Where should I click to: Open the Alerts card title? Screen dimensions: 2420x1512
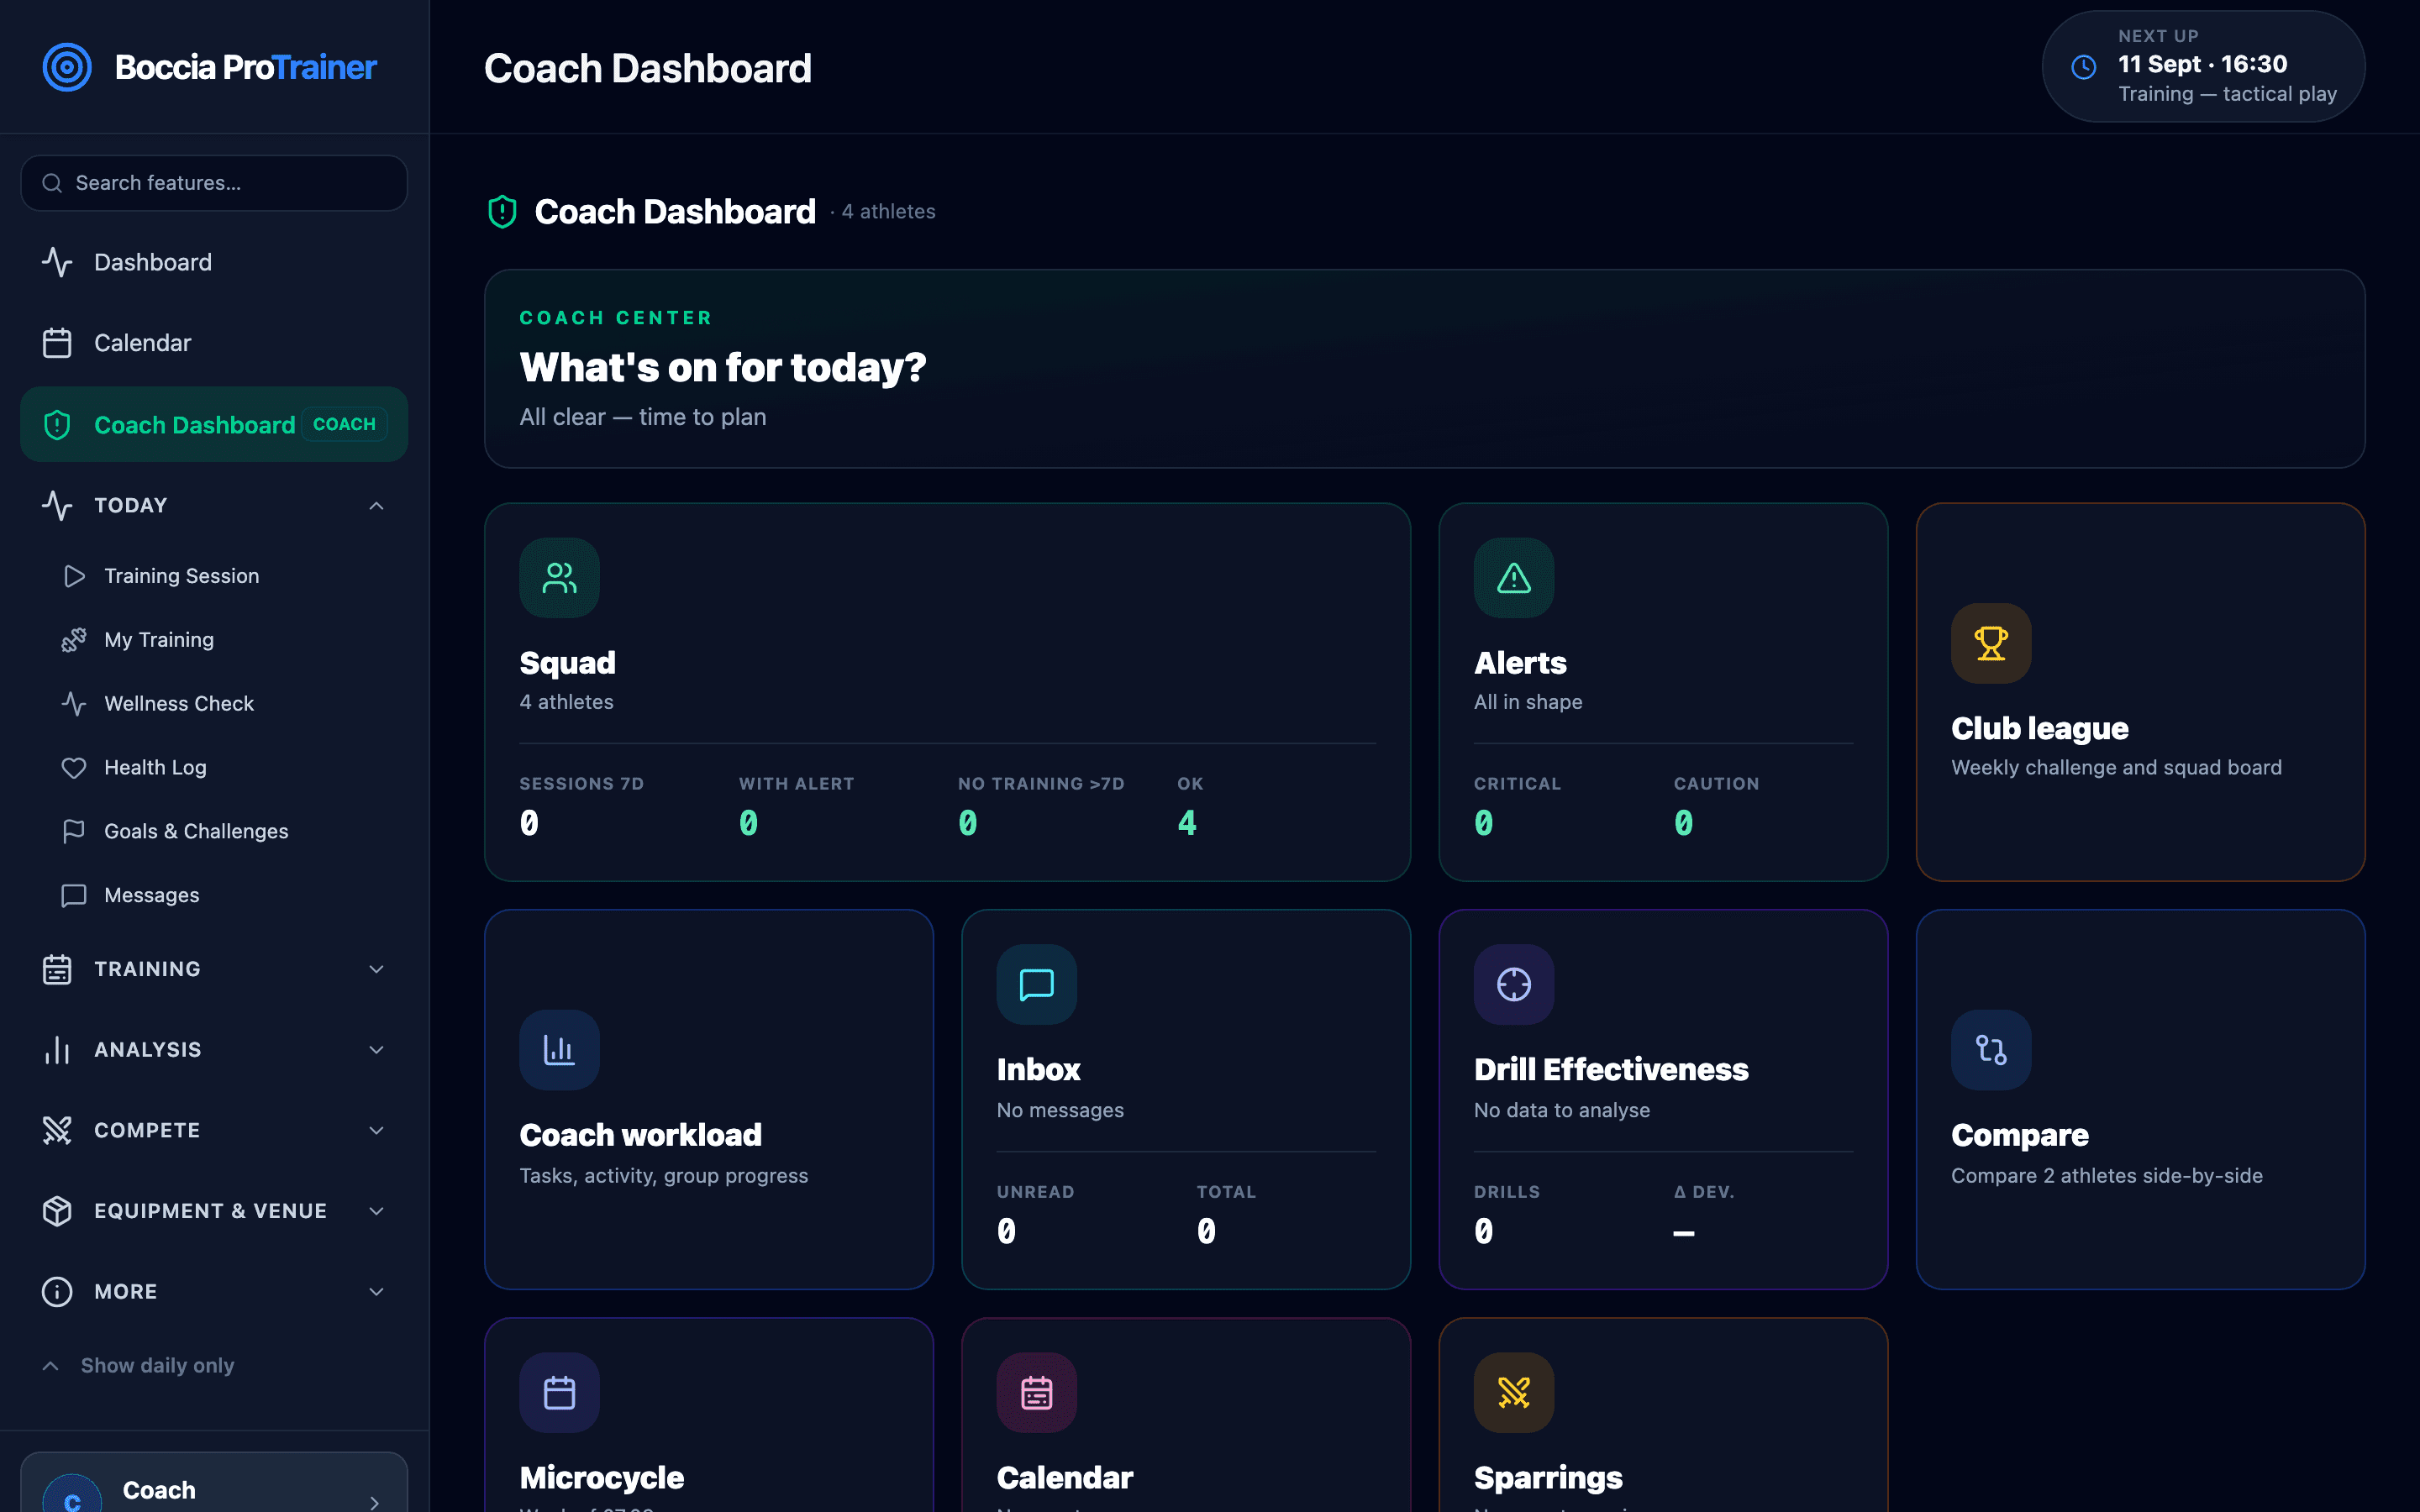point(1520,663)
